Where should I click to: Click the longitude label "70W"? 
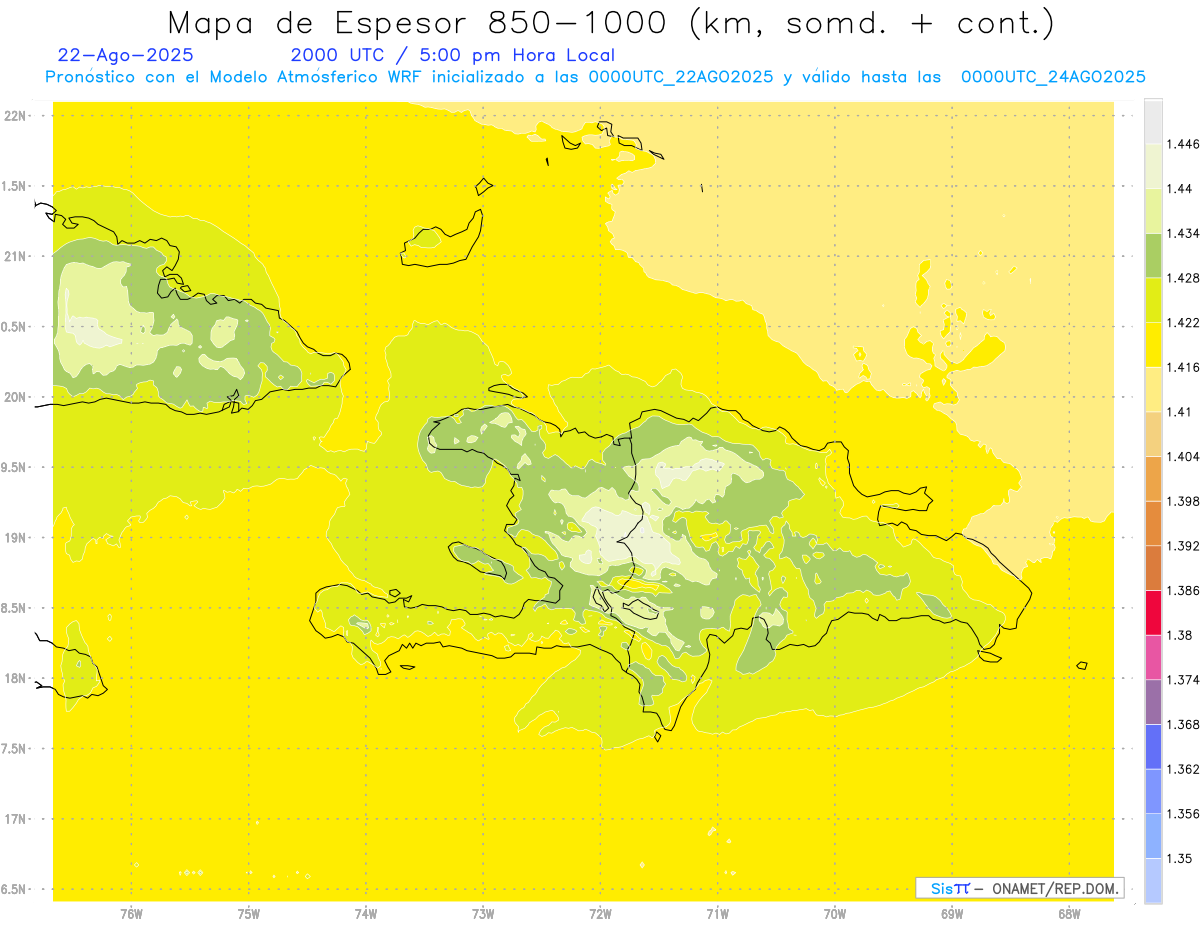coord(835,914)
